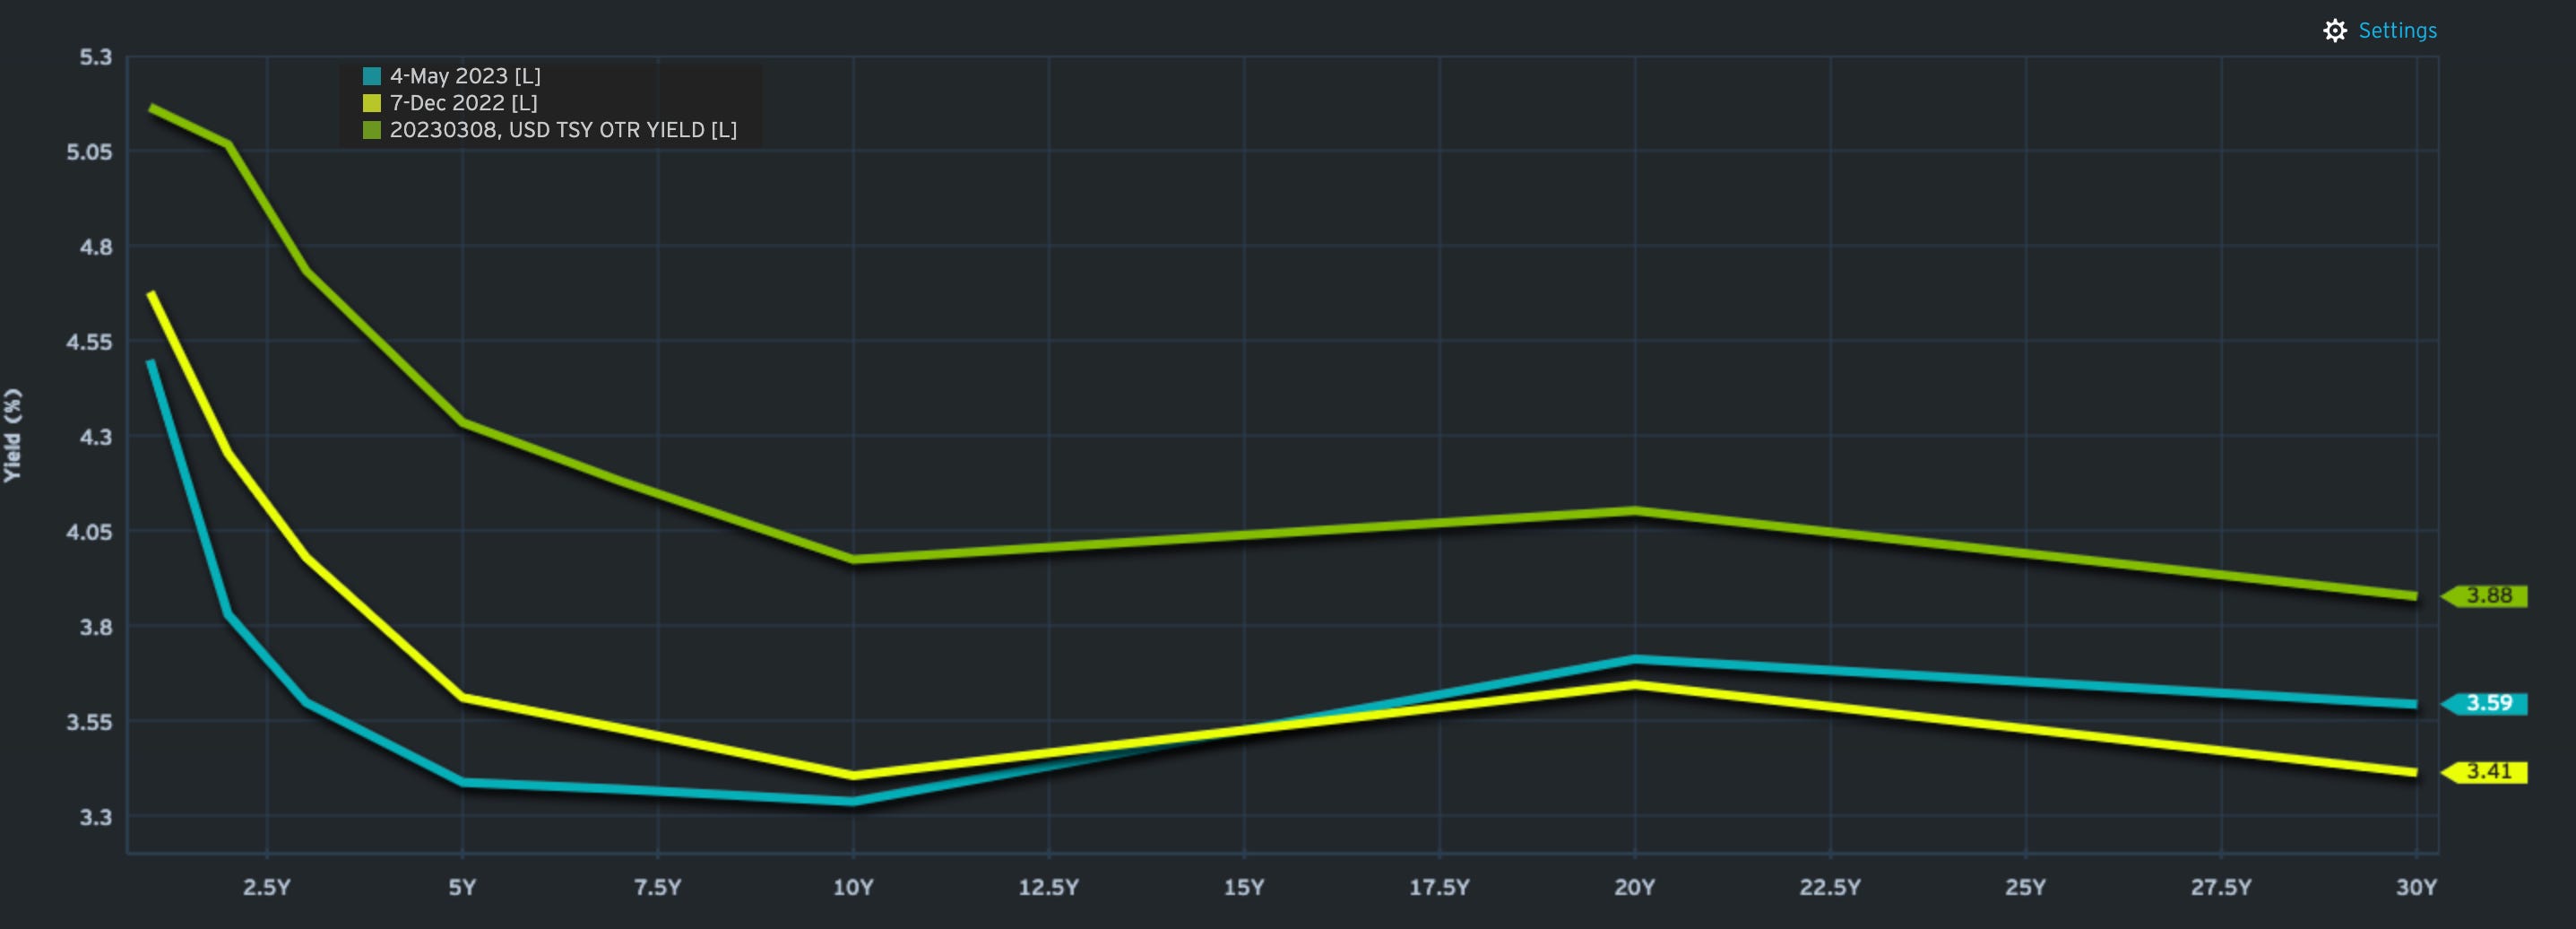Click the 4.55 y-axis value

[90, 342]
